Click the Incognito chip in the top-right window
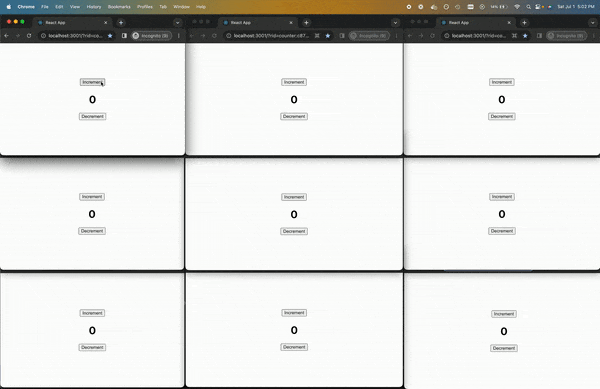This screenshot has height=389, width=600. tap(566, 36)
